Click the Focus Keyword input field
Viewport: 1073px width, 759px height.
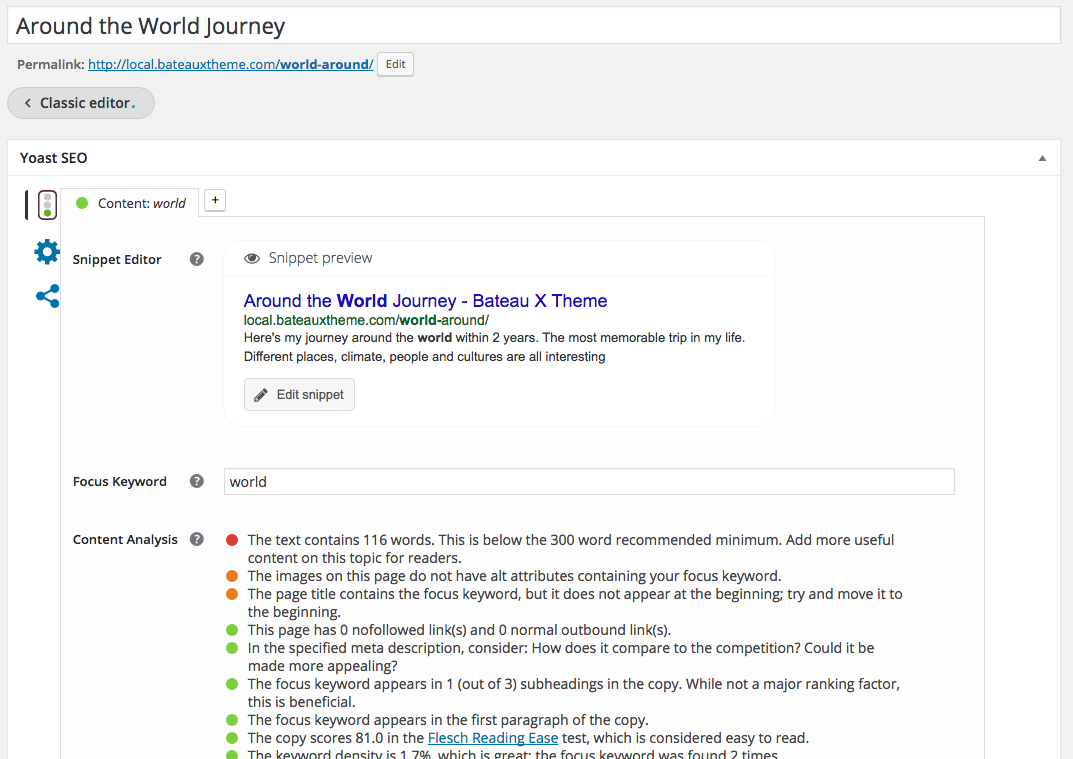(x=589, y=482)
